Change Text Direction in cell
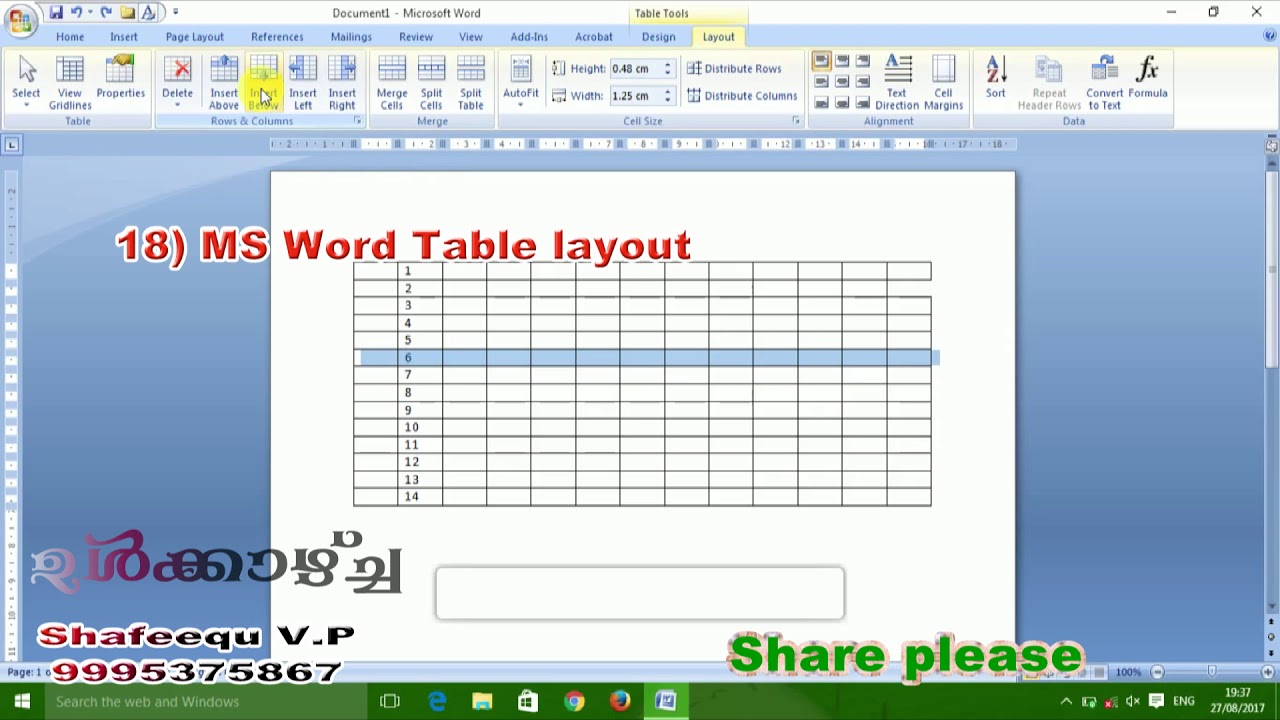Image resolution: width=1280 pixels, height=720 pixels. 897,82
